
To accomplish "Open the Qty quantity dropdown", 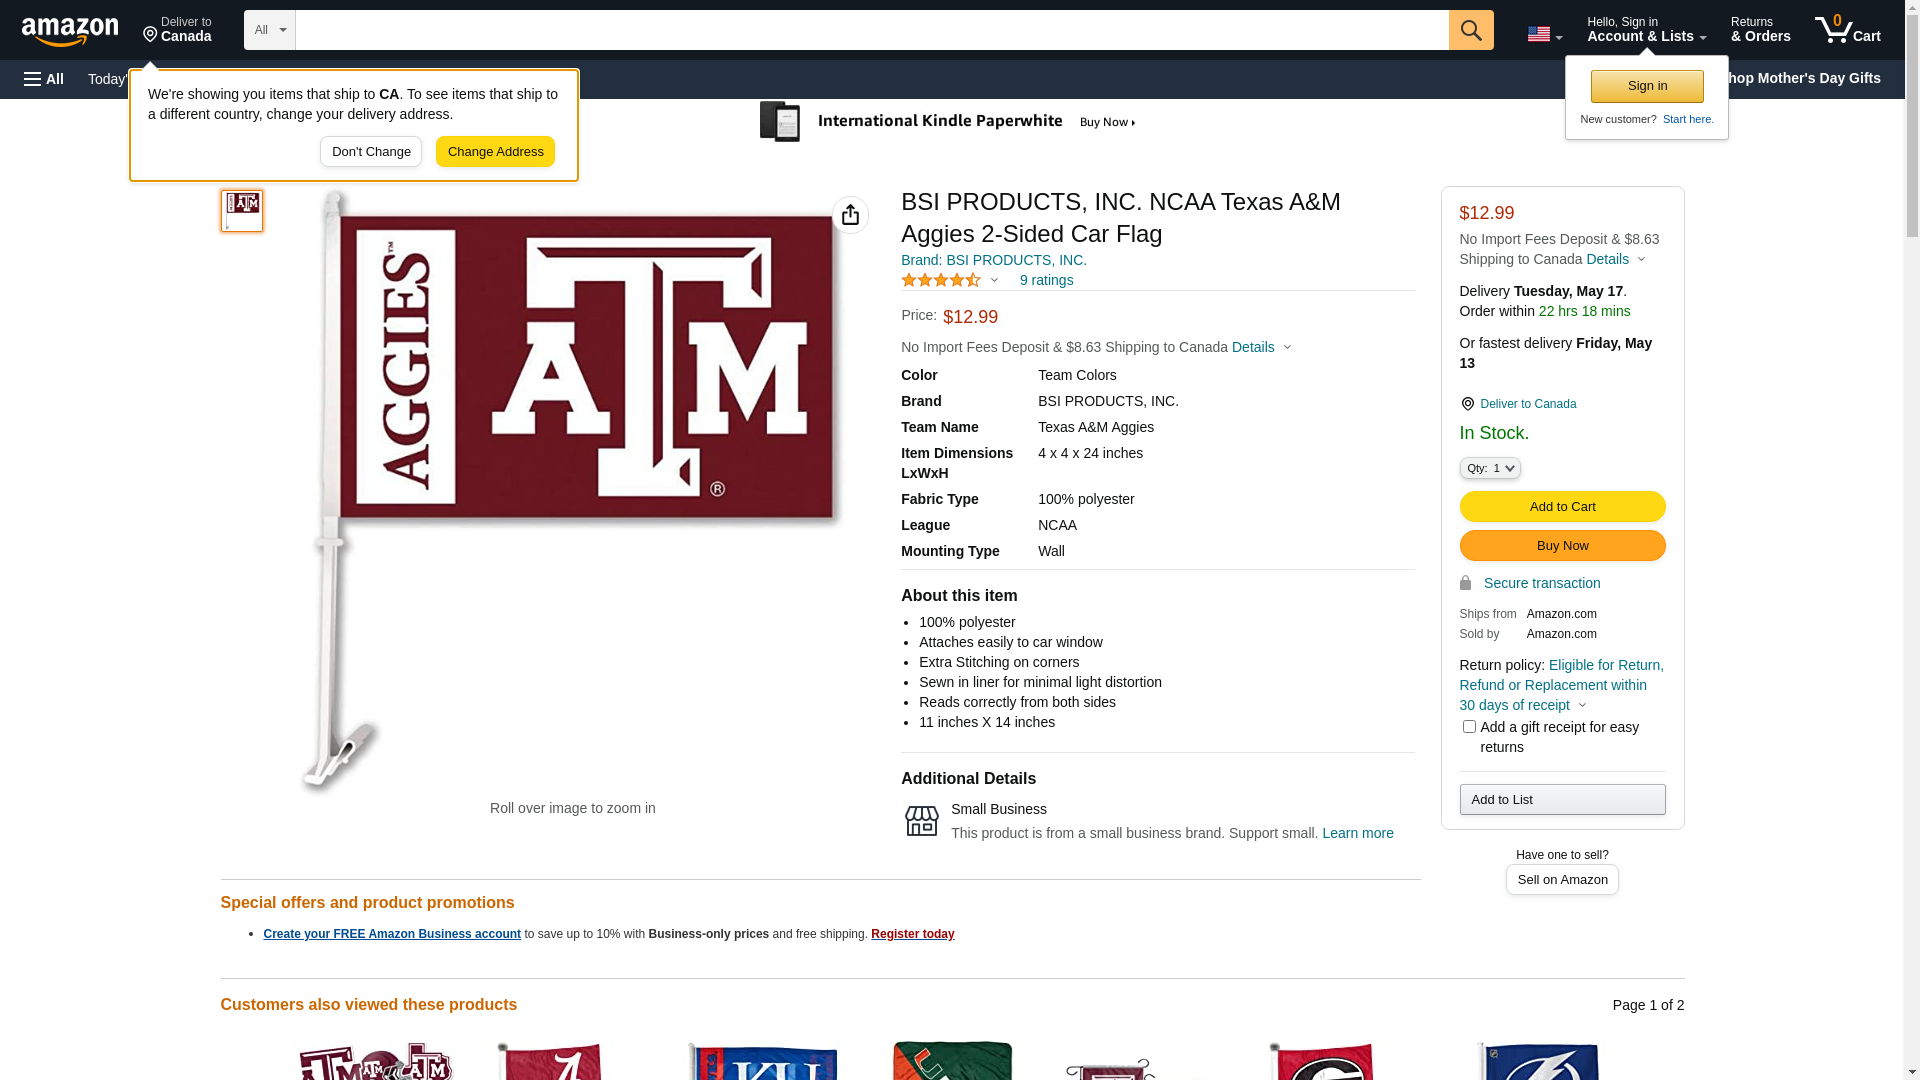I will click(1490, 468).
